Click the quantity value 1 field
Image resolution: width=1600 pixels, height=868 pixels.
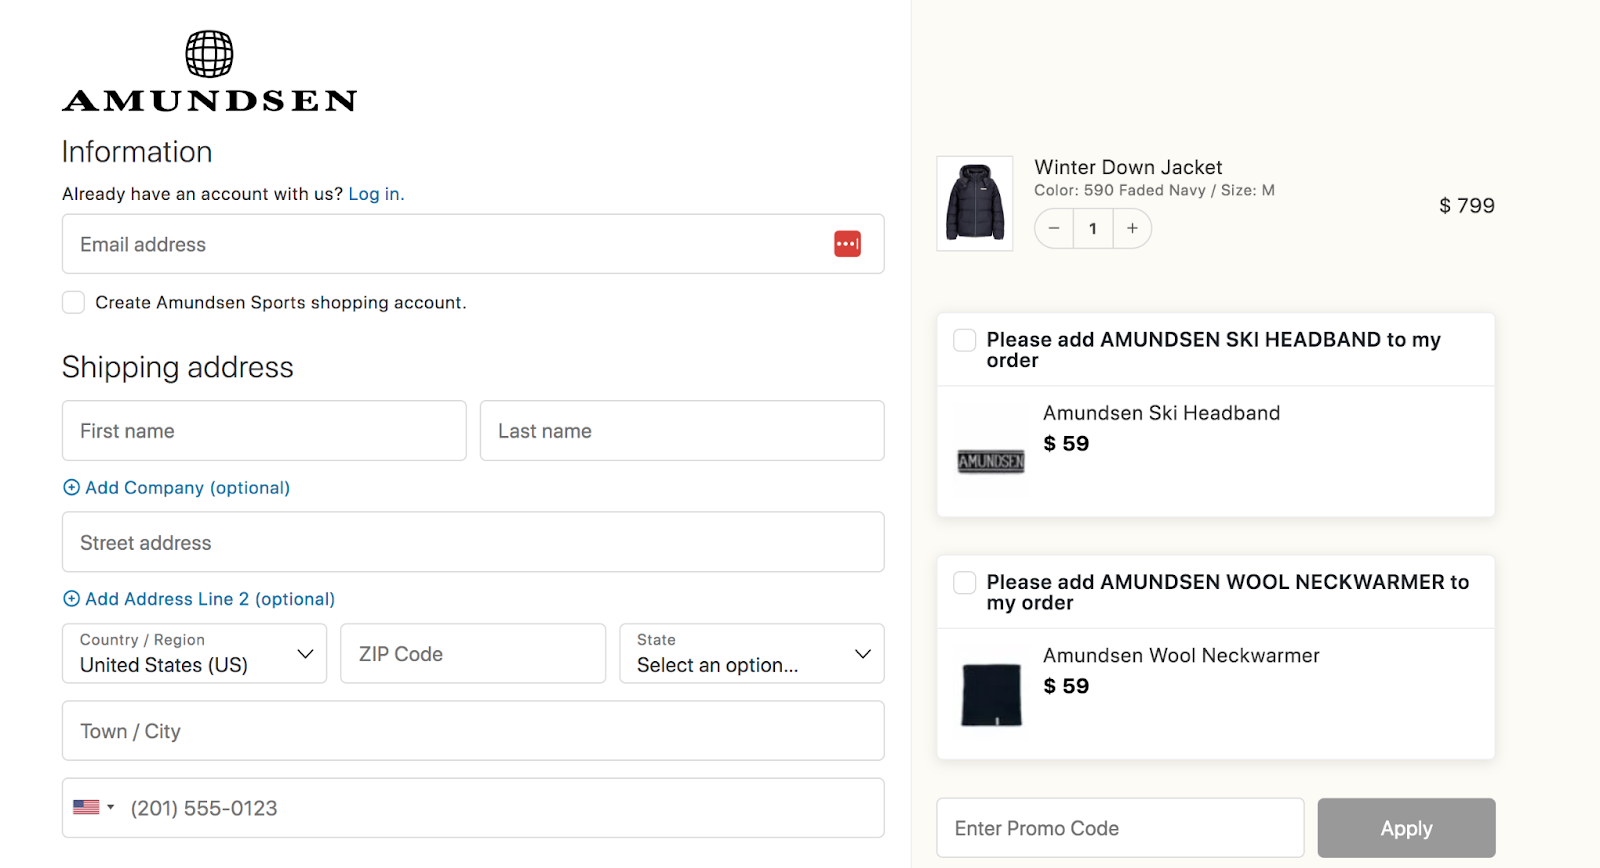[x=1093, y=228]
